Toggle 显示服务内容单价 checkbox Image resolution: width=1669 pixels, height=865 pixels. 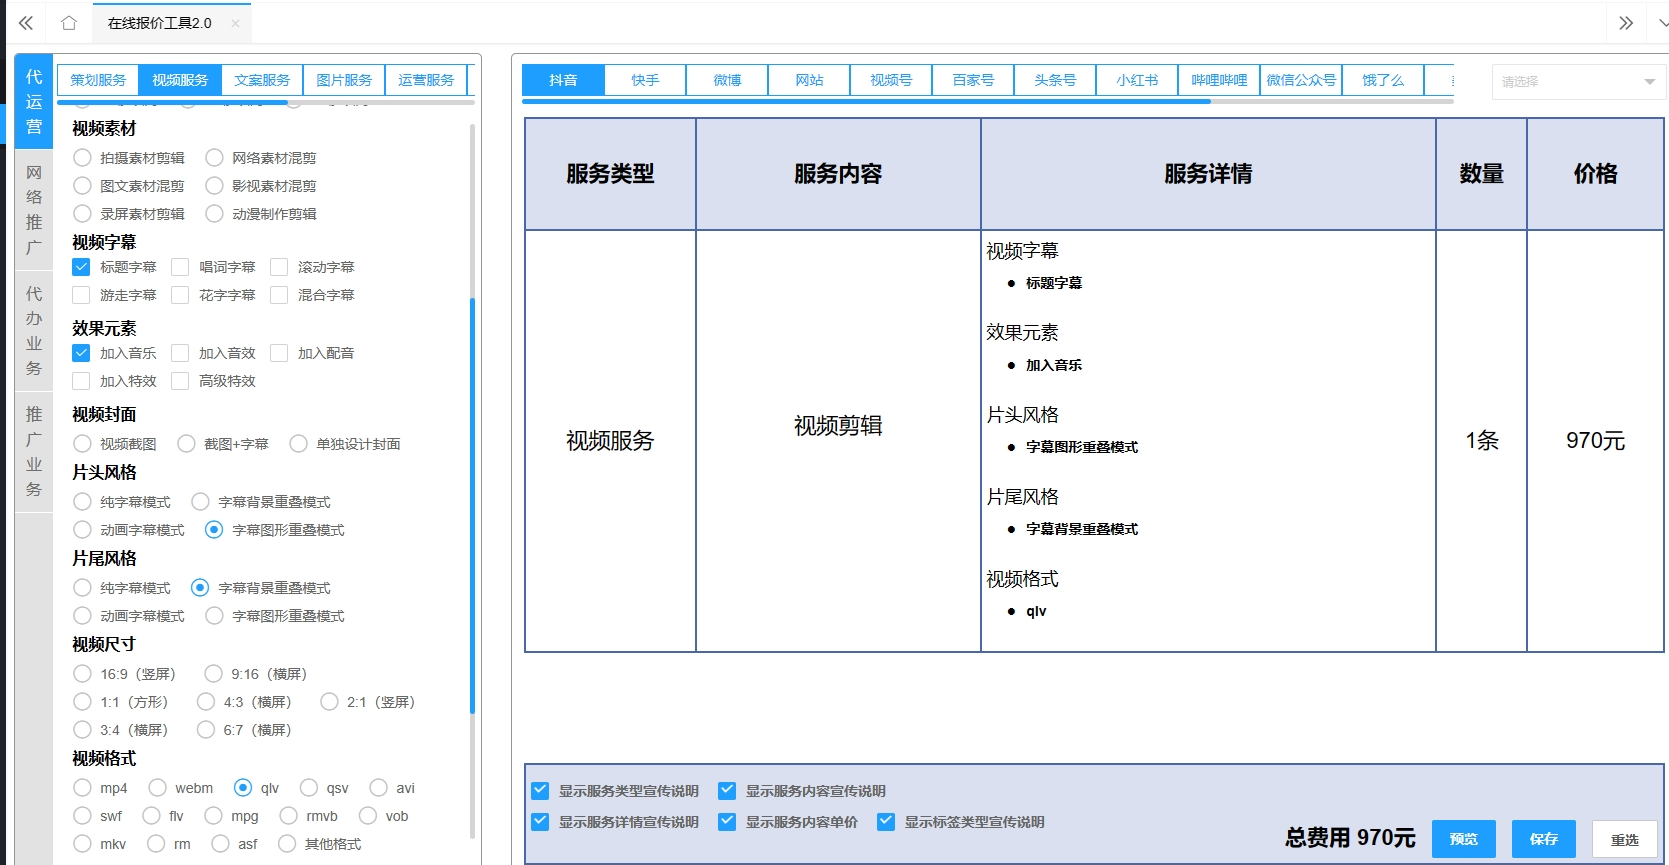727,822
